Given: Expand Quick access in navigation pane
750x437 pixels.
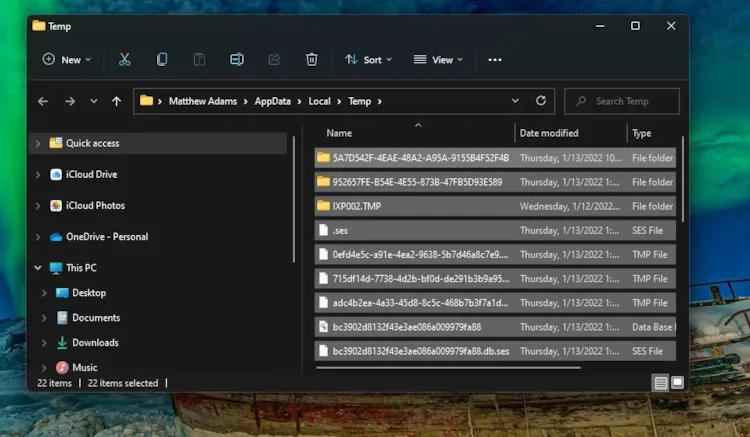Looking at the screenshot, I should click(x=38, y=143).
